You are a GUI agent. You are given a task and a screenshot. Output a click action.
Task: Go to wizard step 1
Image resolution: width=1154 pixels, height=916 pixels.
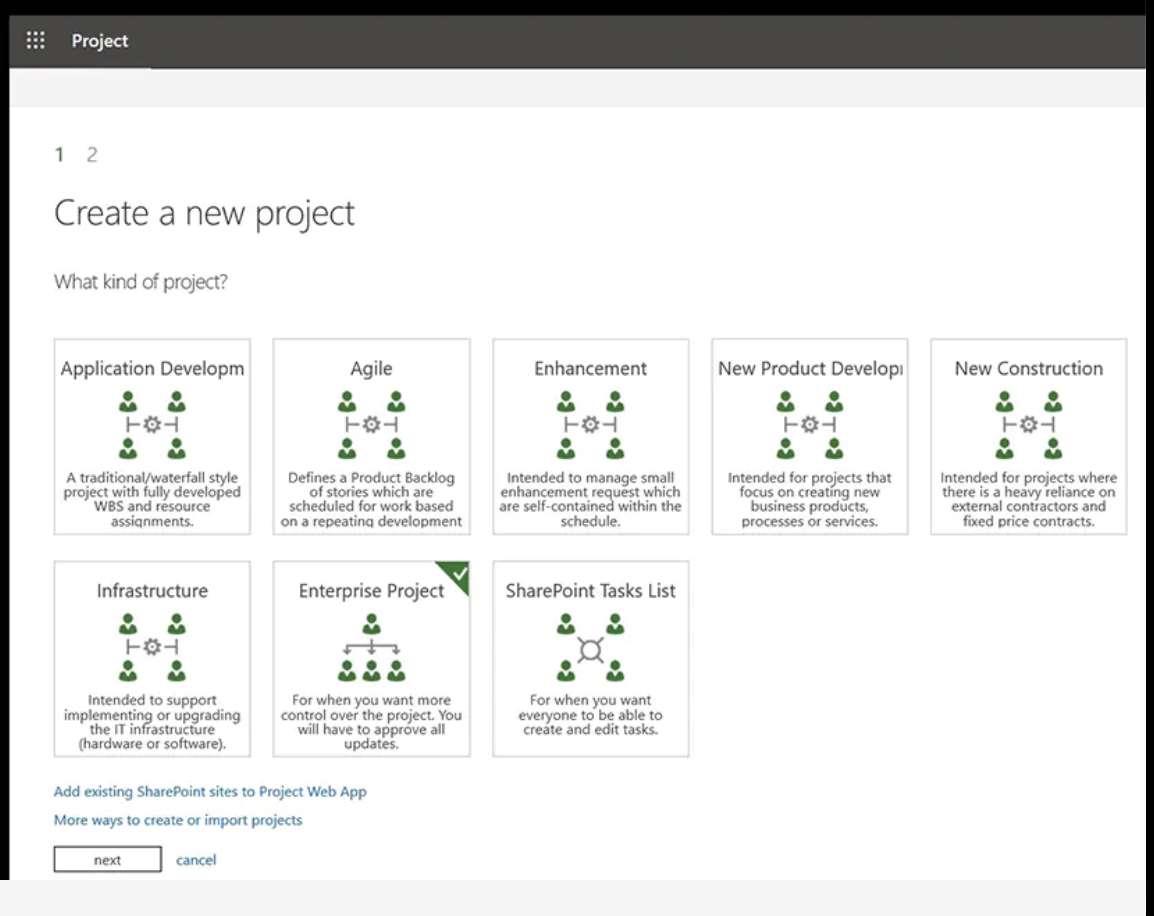pos(59,154)
